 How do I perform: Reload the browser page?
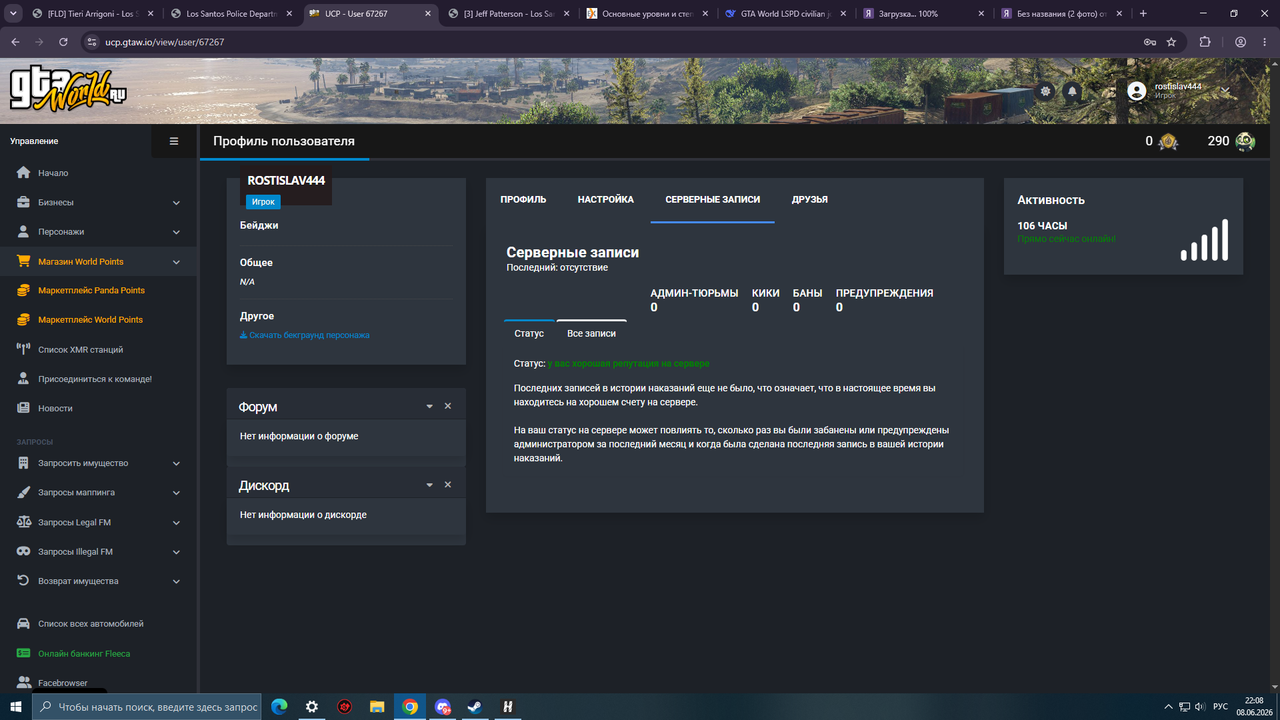click(63, 42)
